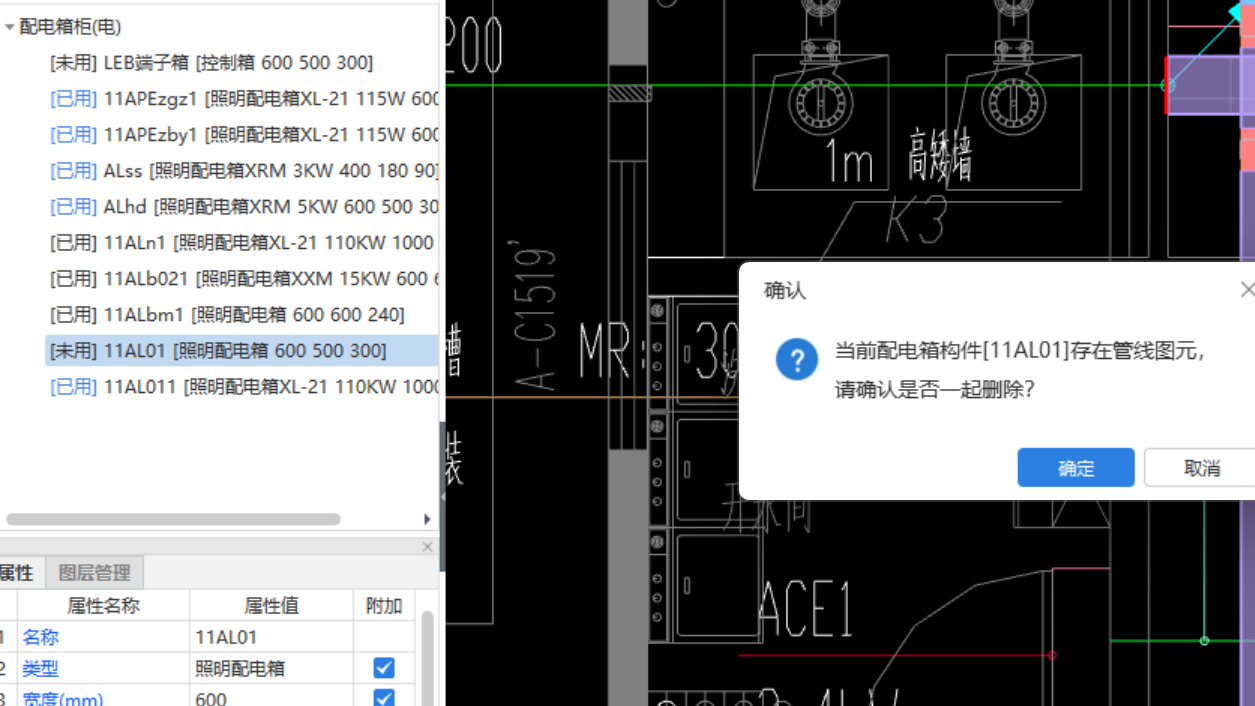Select the 11AL01 照明配电箱 row
The image size is (1255, 706).
(x=242, y=351)
